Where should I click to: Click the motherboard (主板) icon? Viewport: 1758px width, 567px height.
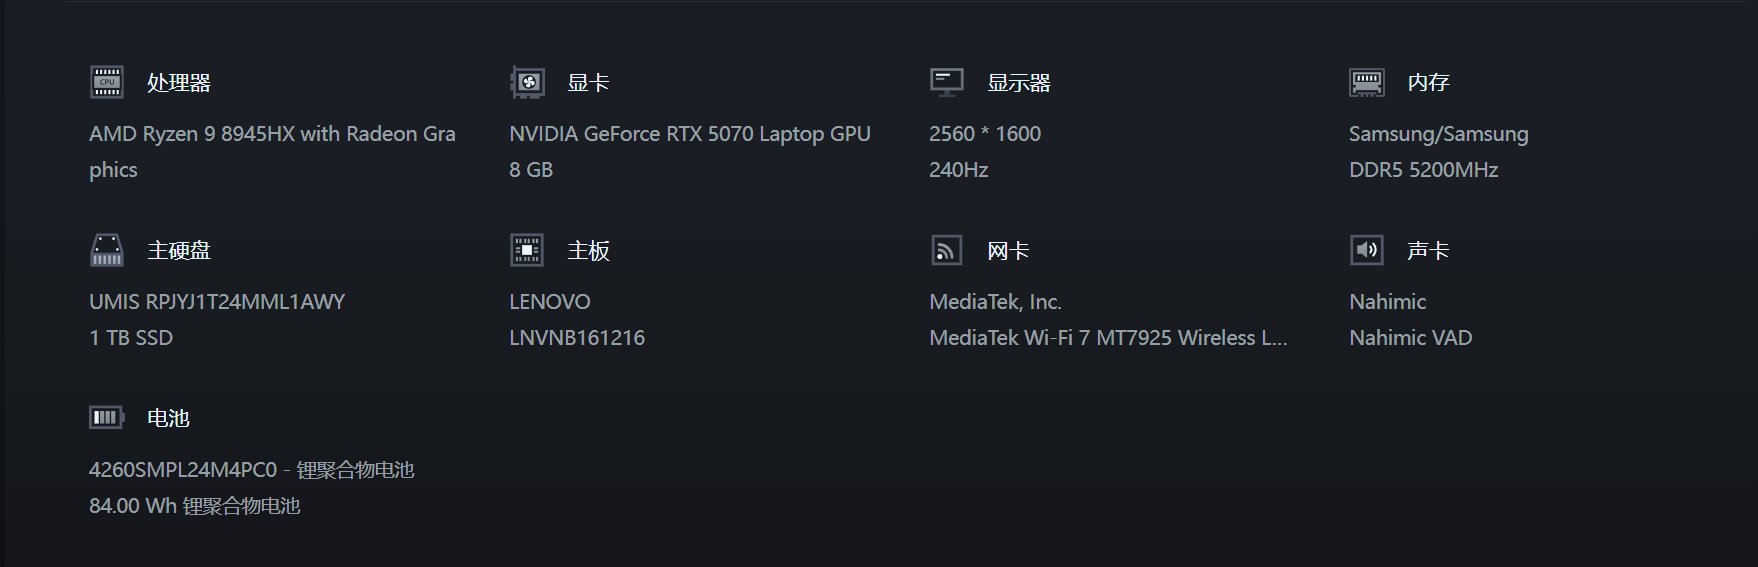[527, 250]
